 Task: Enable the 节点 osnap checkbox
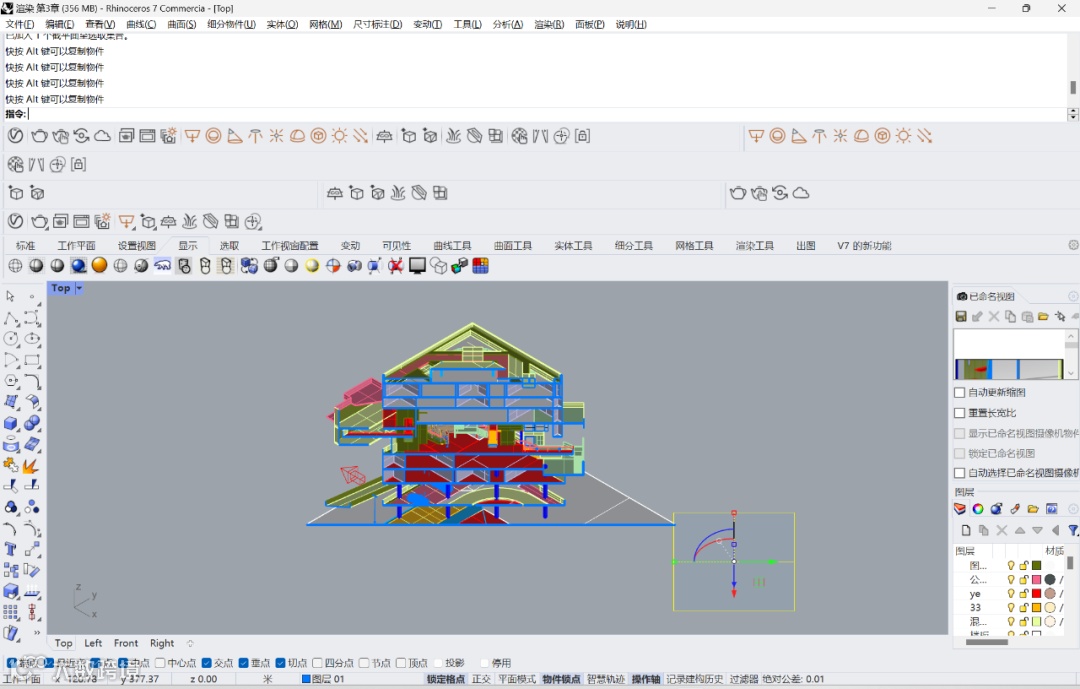(x=364, y=663)
